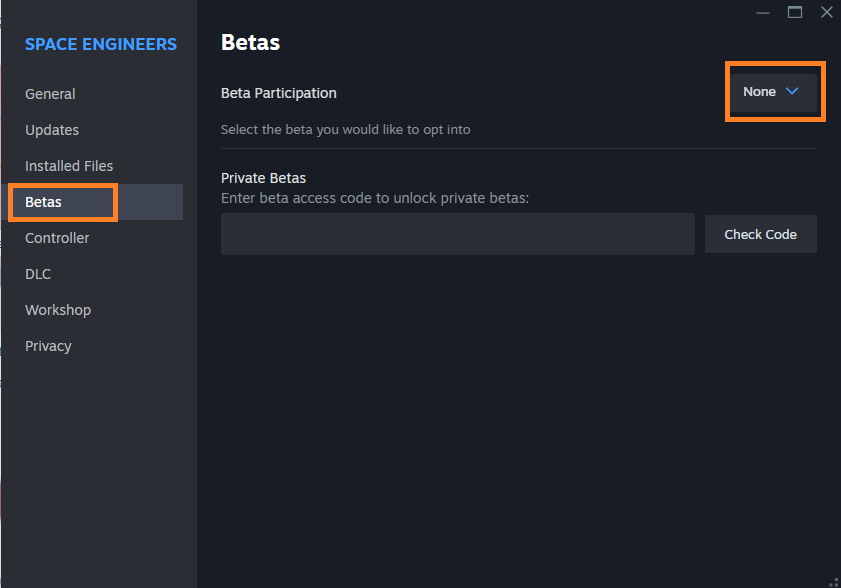Click the 'Select the beta' description text
The height and width of the screenshot is (588, 841).
pos(345,129)
